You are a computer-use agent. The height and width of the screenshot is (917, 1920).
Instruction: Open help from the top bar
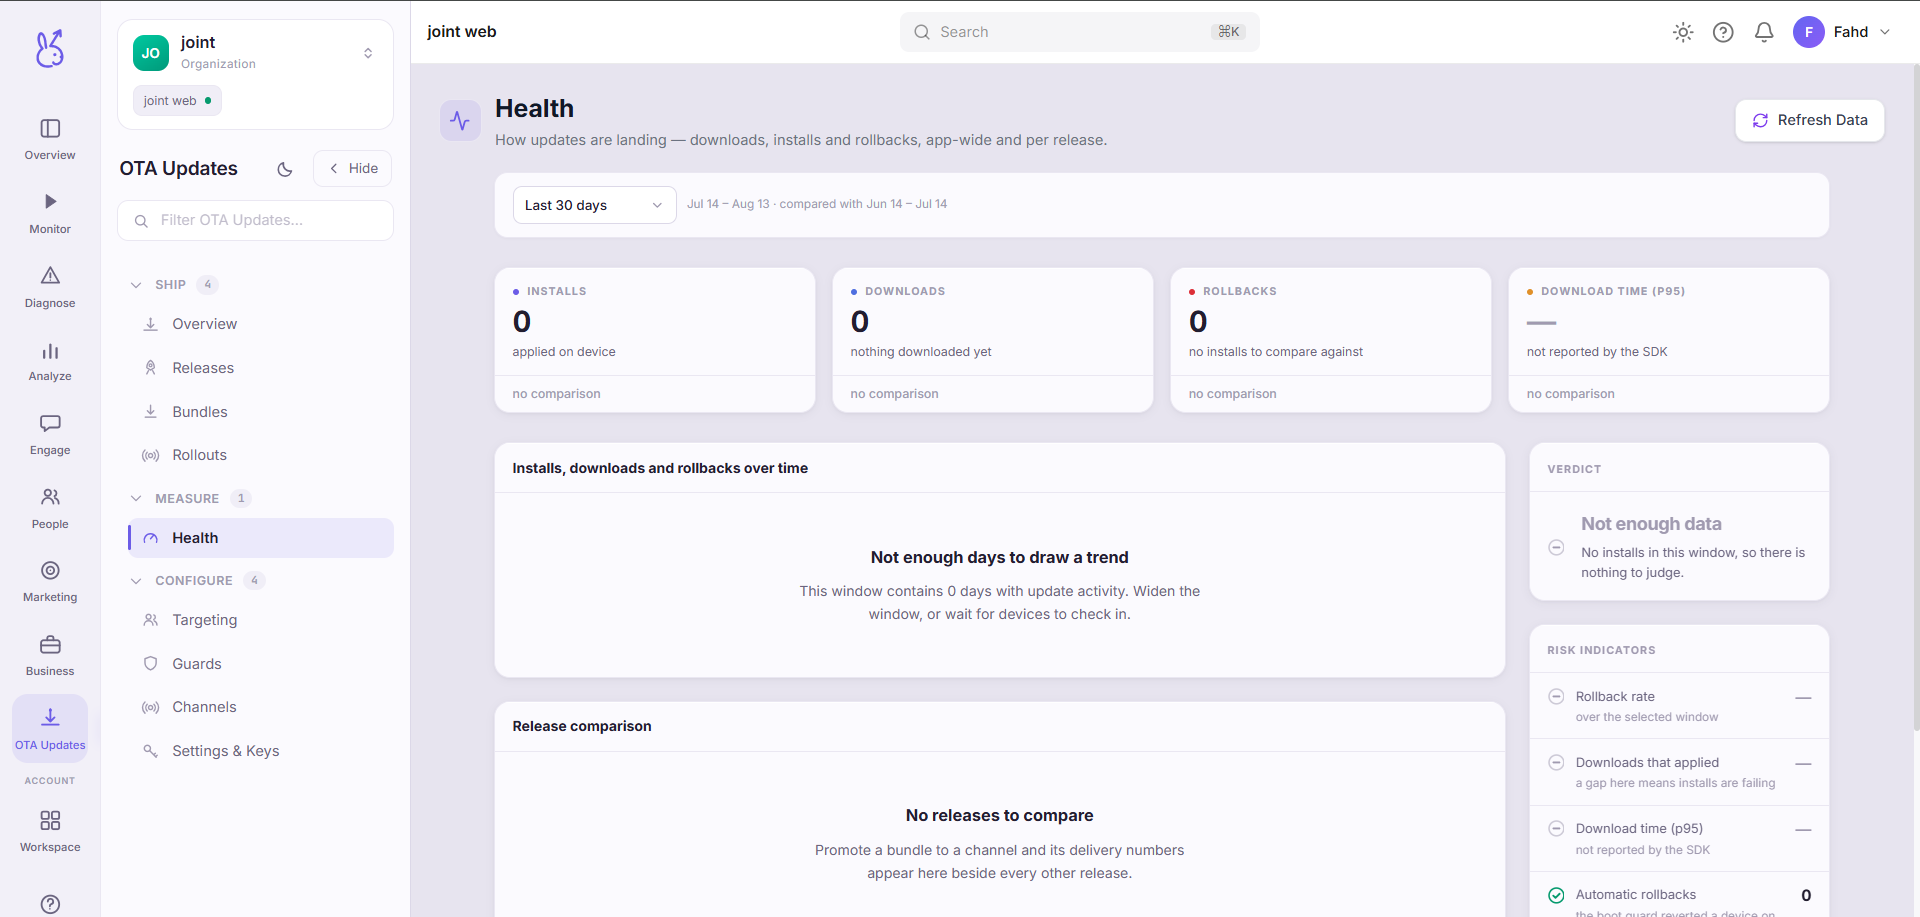coord(1723,32)
